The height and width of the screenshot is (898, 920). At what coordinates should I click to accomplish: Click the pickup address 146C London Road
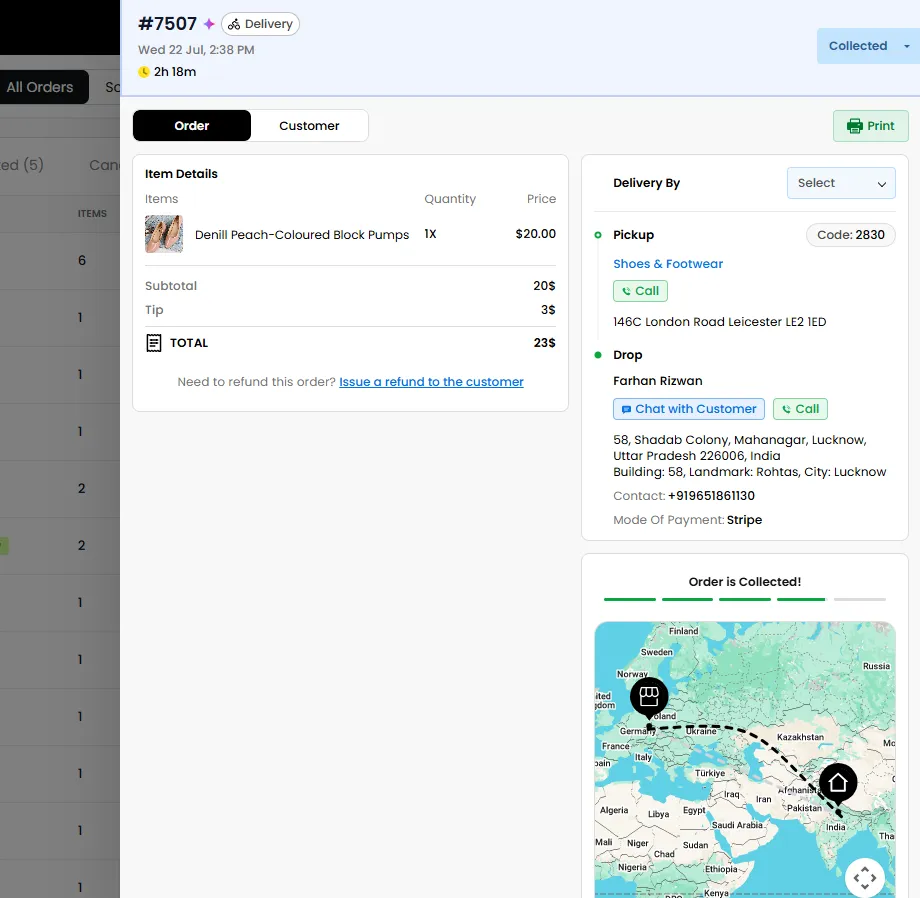pyautogui.click(x=719, y=322)
